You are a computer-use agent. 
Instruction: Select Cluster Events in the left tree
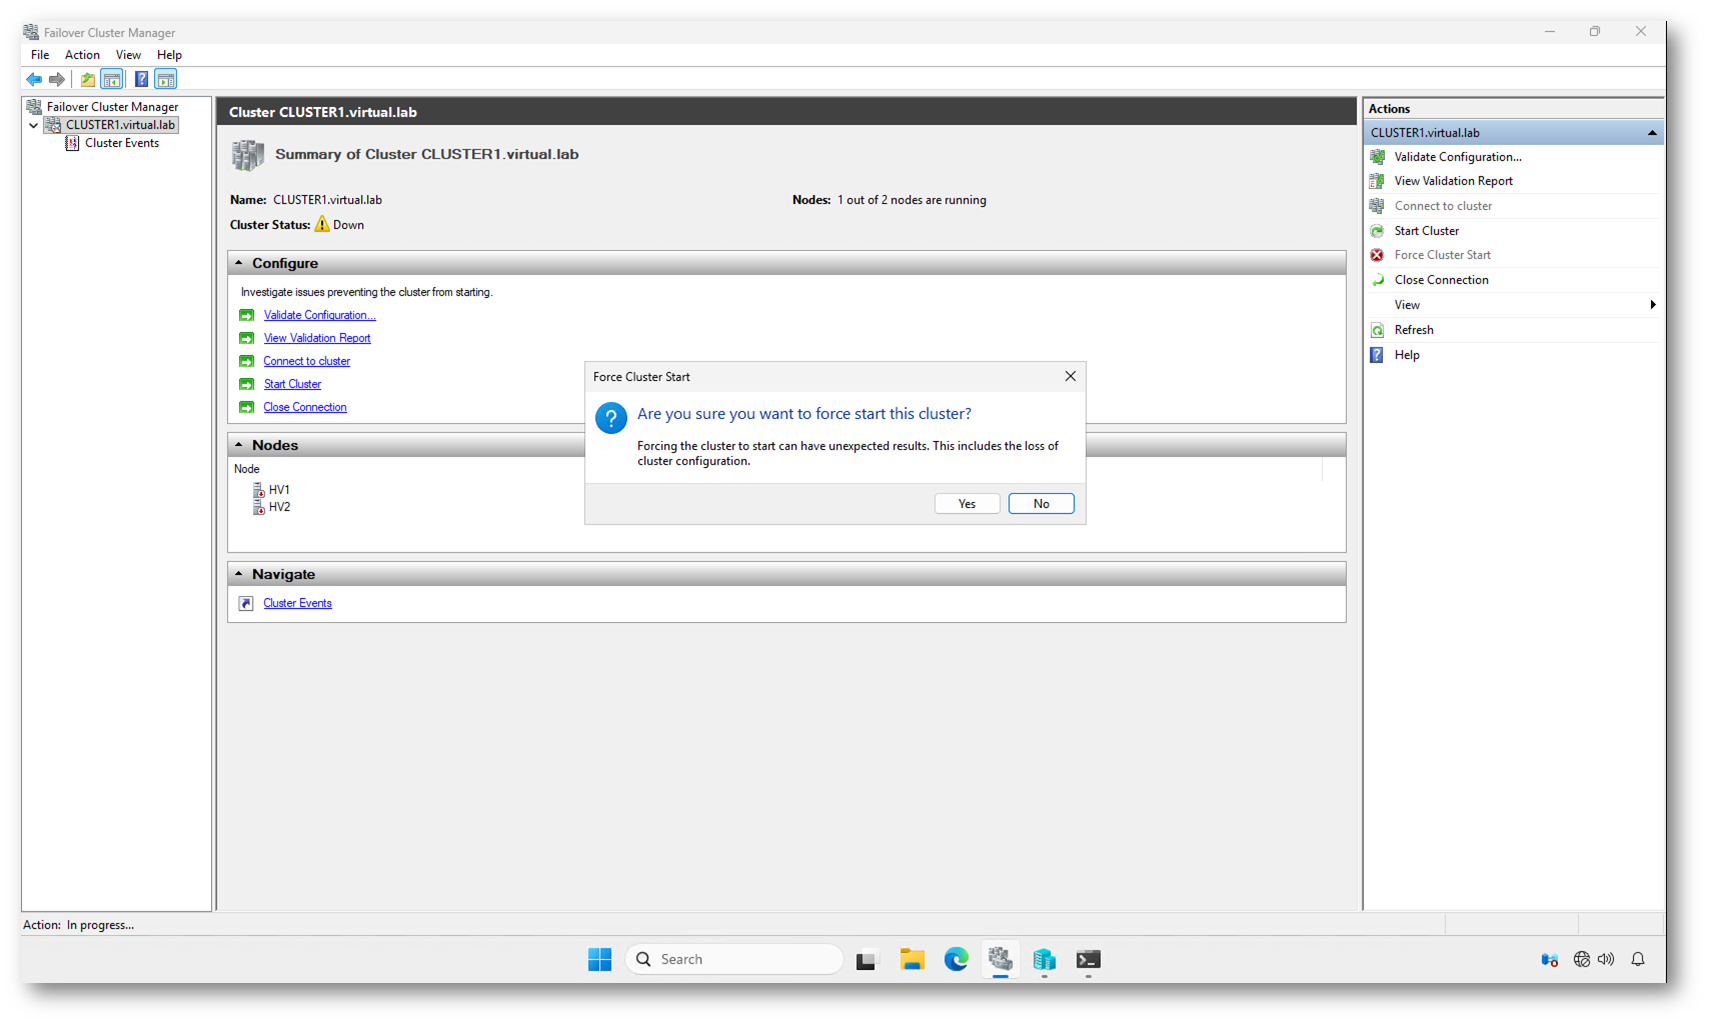[x=121, y=143]
